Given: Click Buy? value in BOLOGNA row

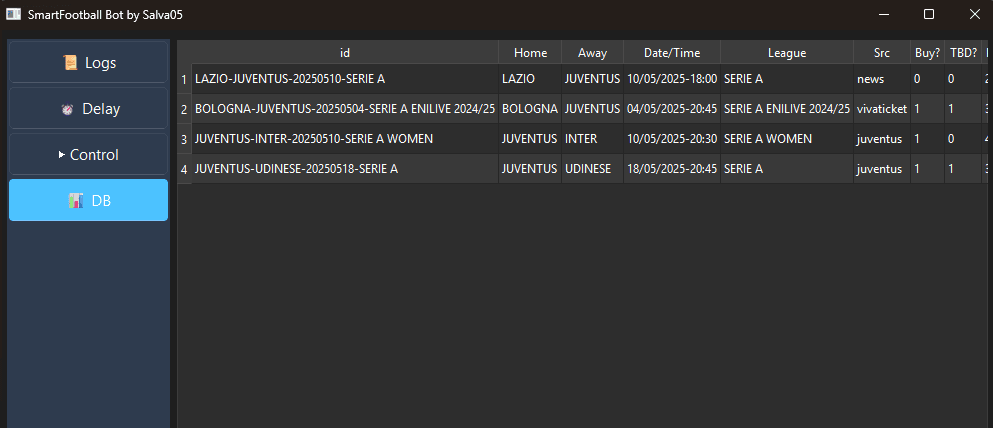Looking at the screenshot, I should (x=927, y=109).
